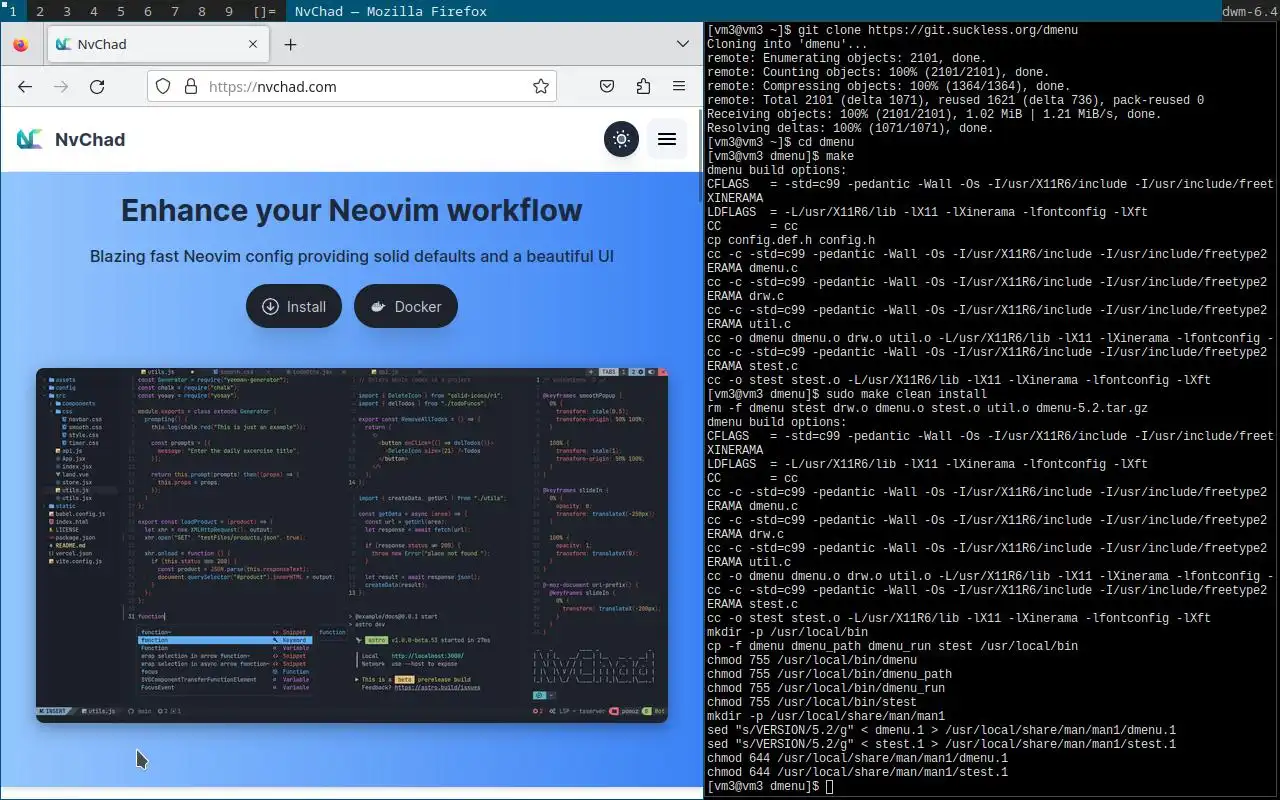
Task: Reload the nvchad.com page
Action: [x=97, y=86]
